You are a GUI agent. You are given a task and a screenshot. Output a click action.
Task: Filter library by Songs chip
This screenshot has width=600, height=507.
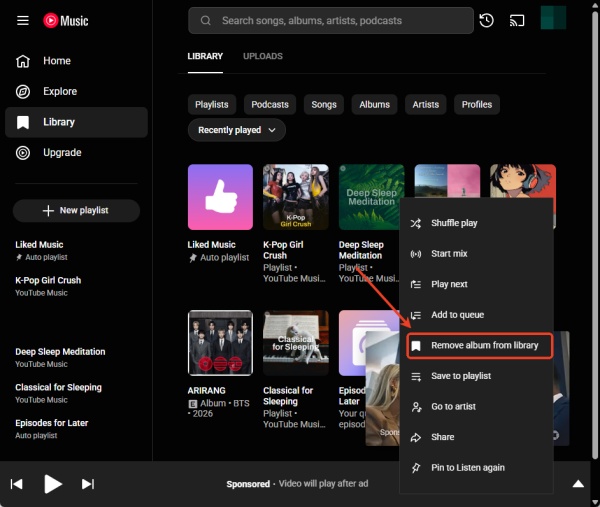coord(324,104)
